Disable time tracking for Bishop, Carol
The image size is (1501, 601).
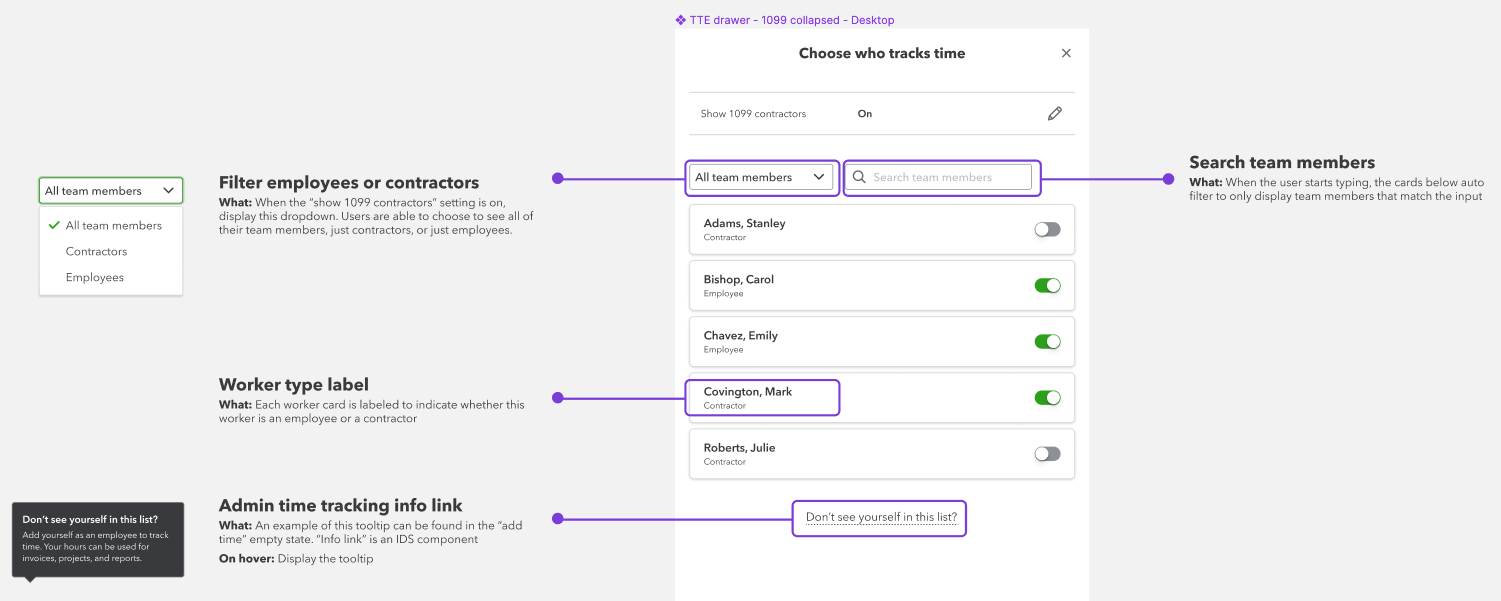point(1047,286)
